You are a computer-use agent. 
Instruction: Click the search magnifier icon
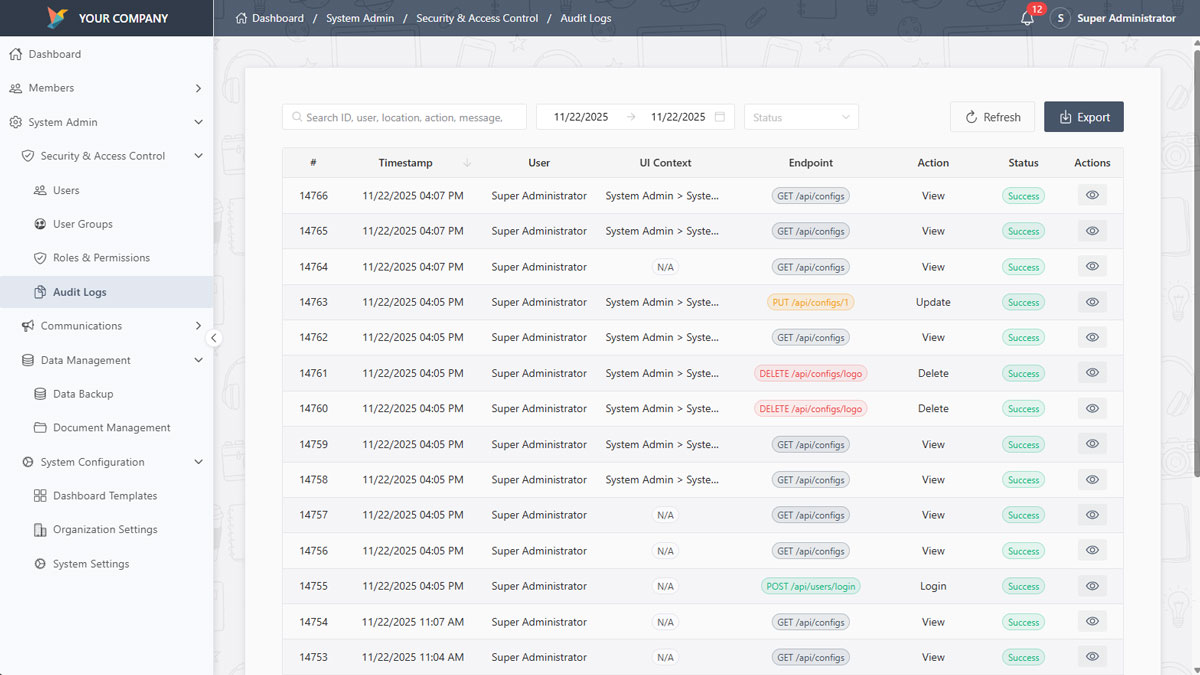[297, 117]
